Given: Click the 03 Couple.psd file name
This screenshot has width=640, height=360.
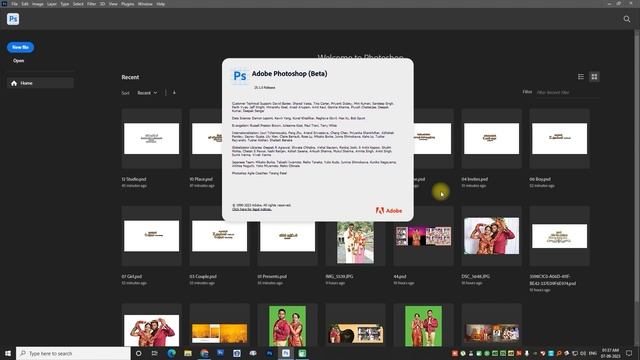Looking at the screenshot, I should click(203, 276).
